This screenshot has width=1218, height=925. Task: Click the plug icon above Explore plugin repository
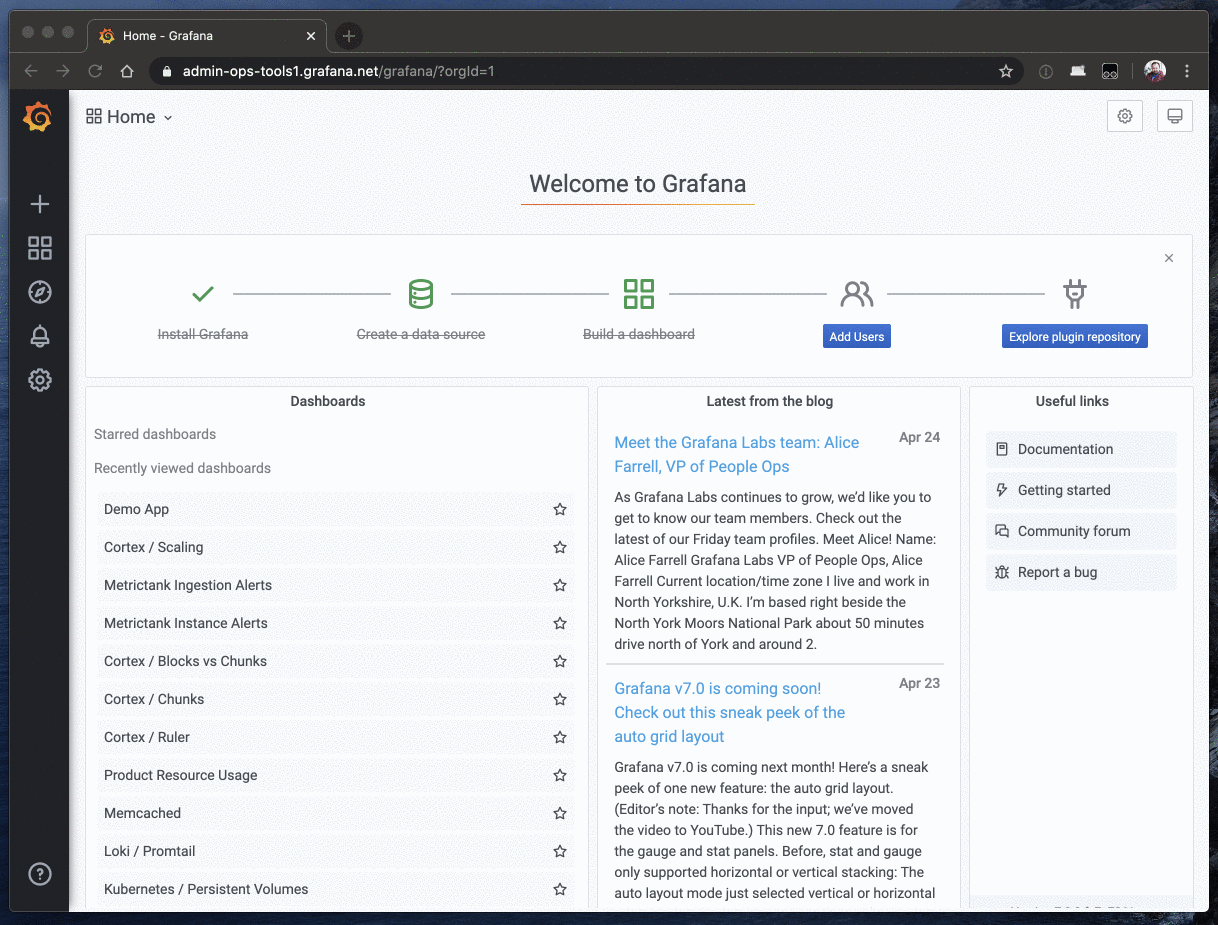tap(1075, 294)
